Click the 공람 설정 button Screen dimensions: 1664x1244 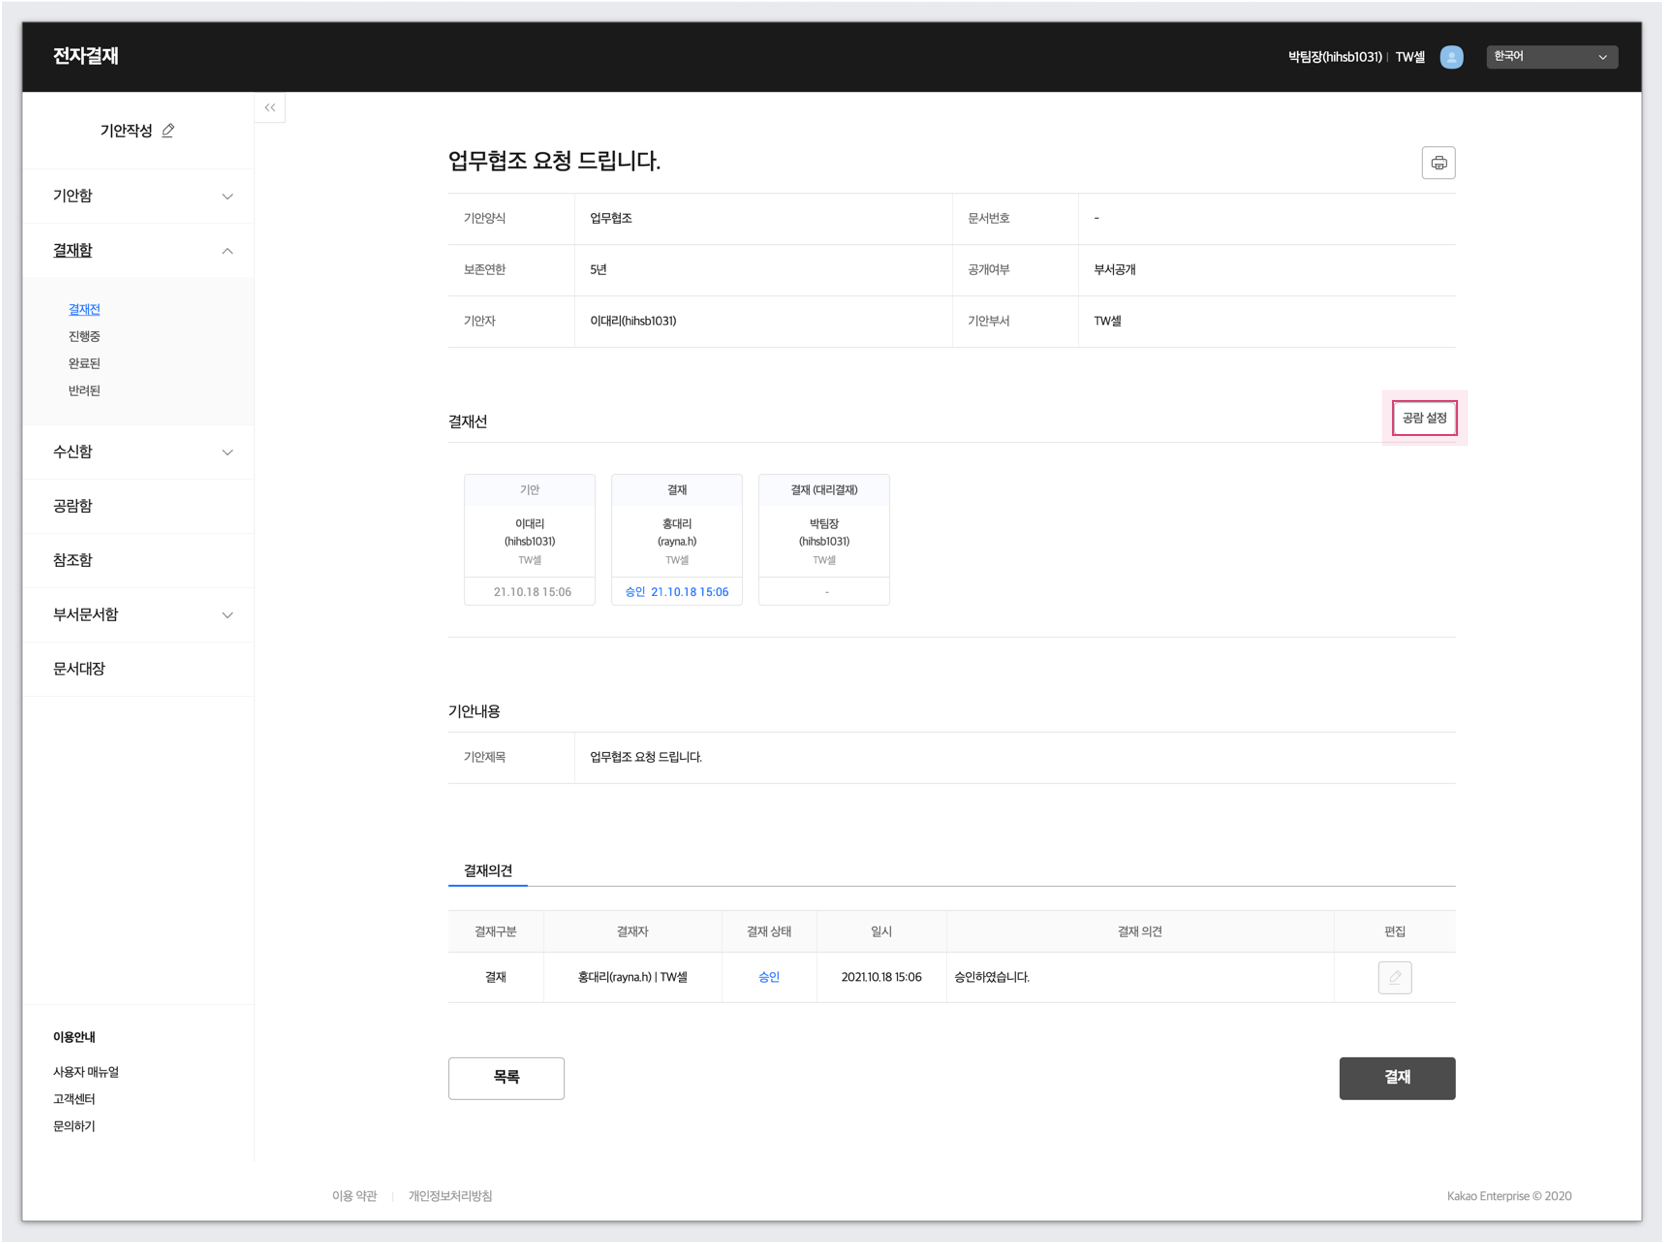[1424, 418]
